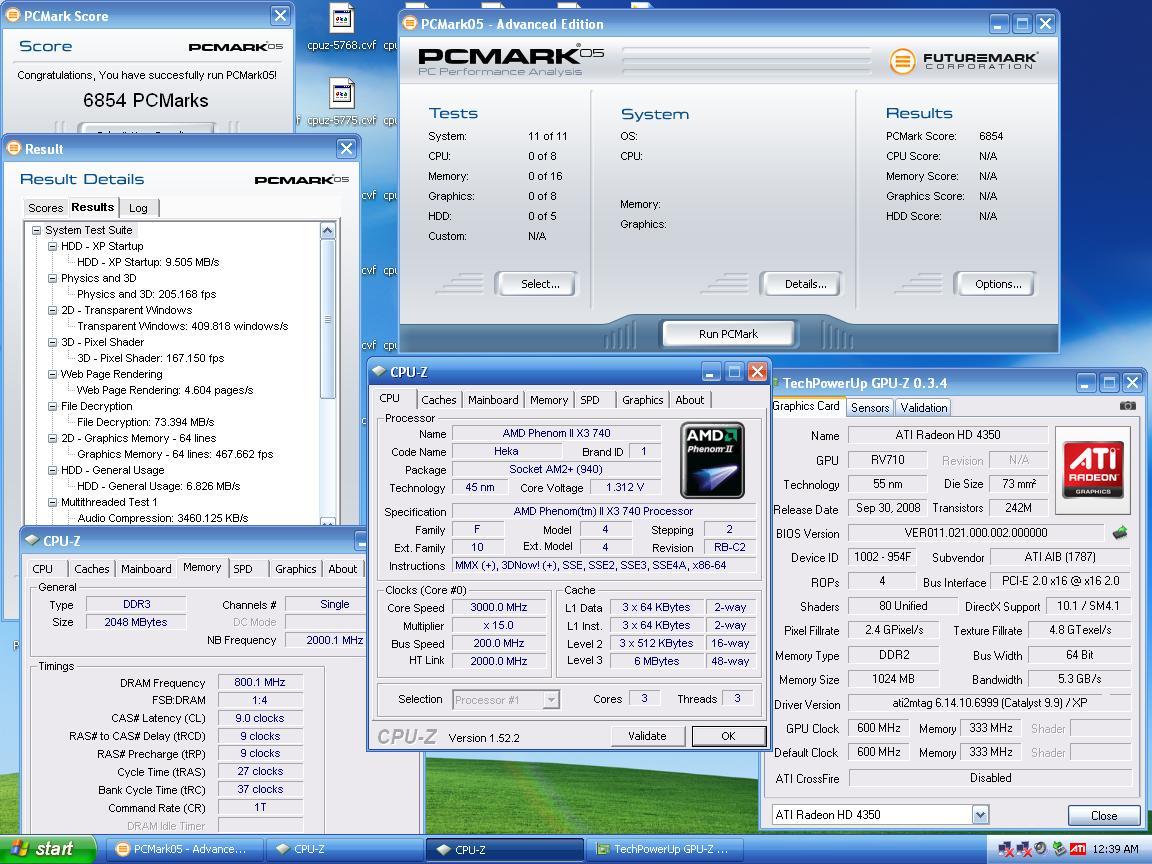The image size is (1152, 864).
Task: Click Result Details scrollbar up arrow
Action: pos(328,230)
